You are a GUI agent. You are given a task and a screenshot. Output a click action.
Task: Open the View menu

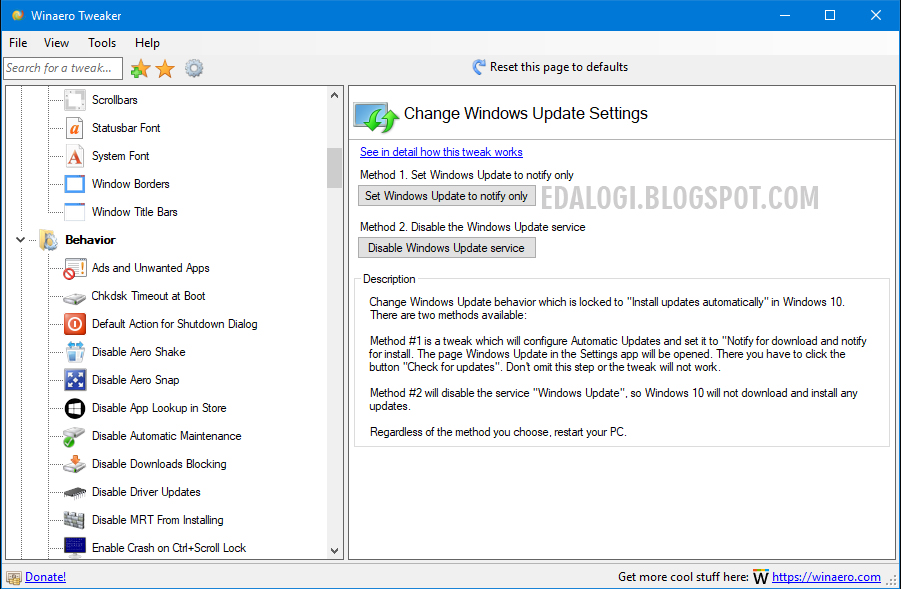point(56,43)
